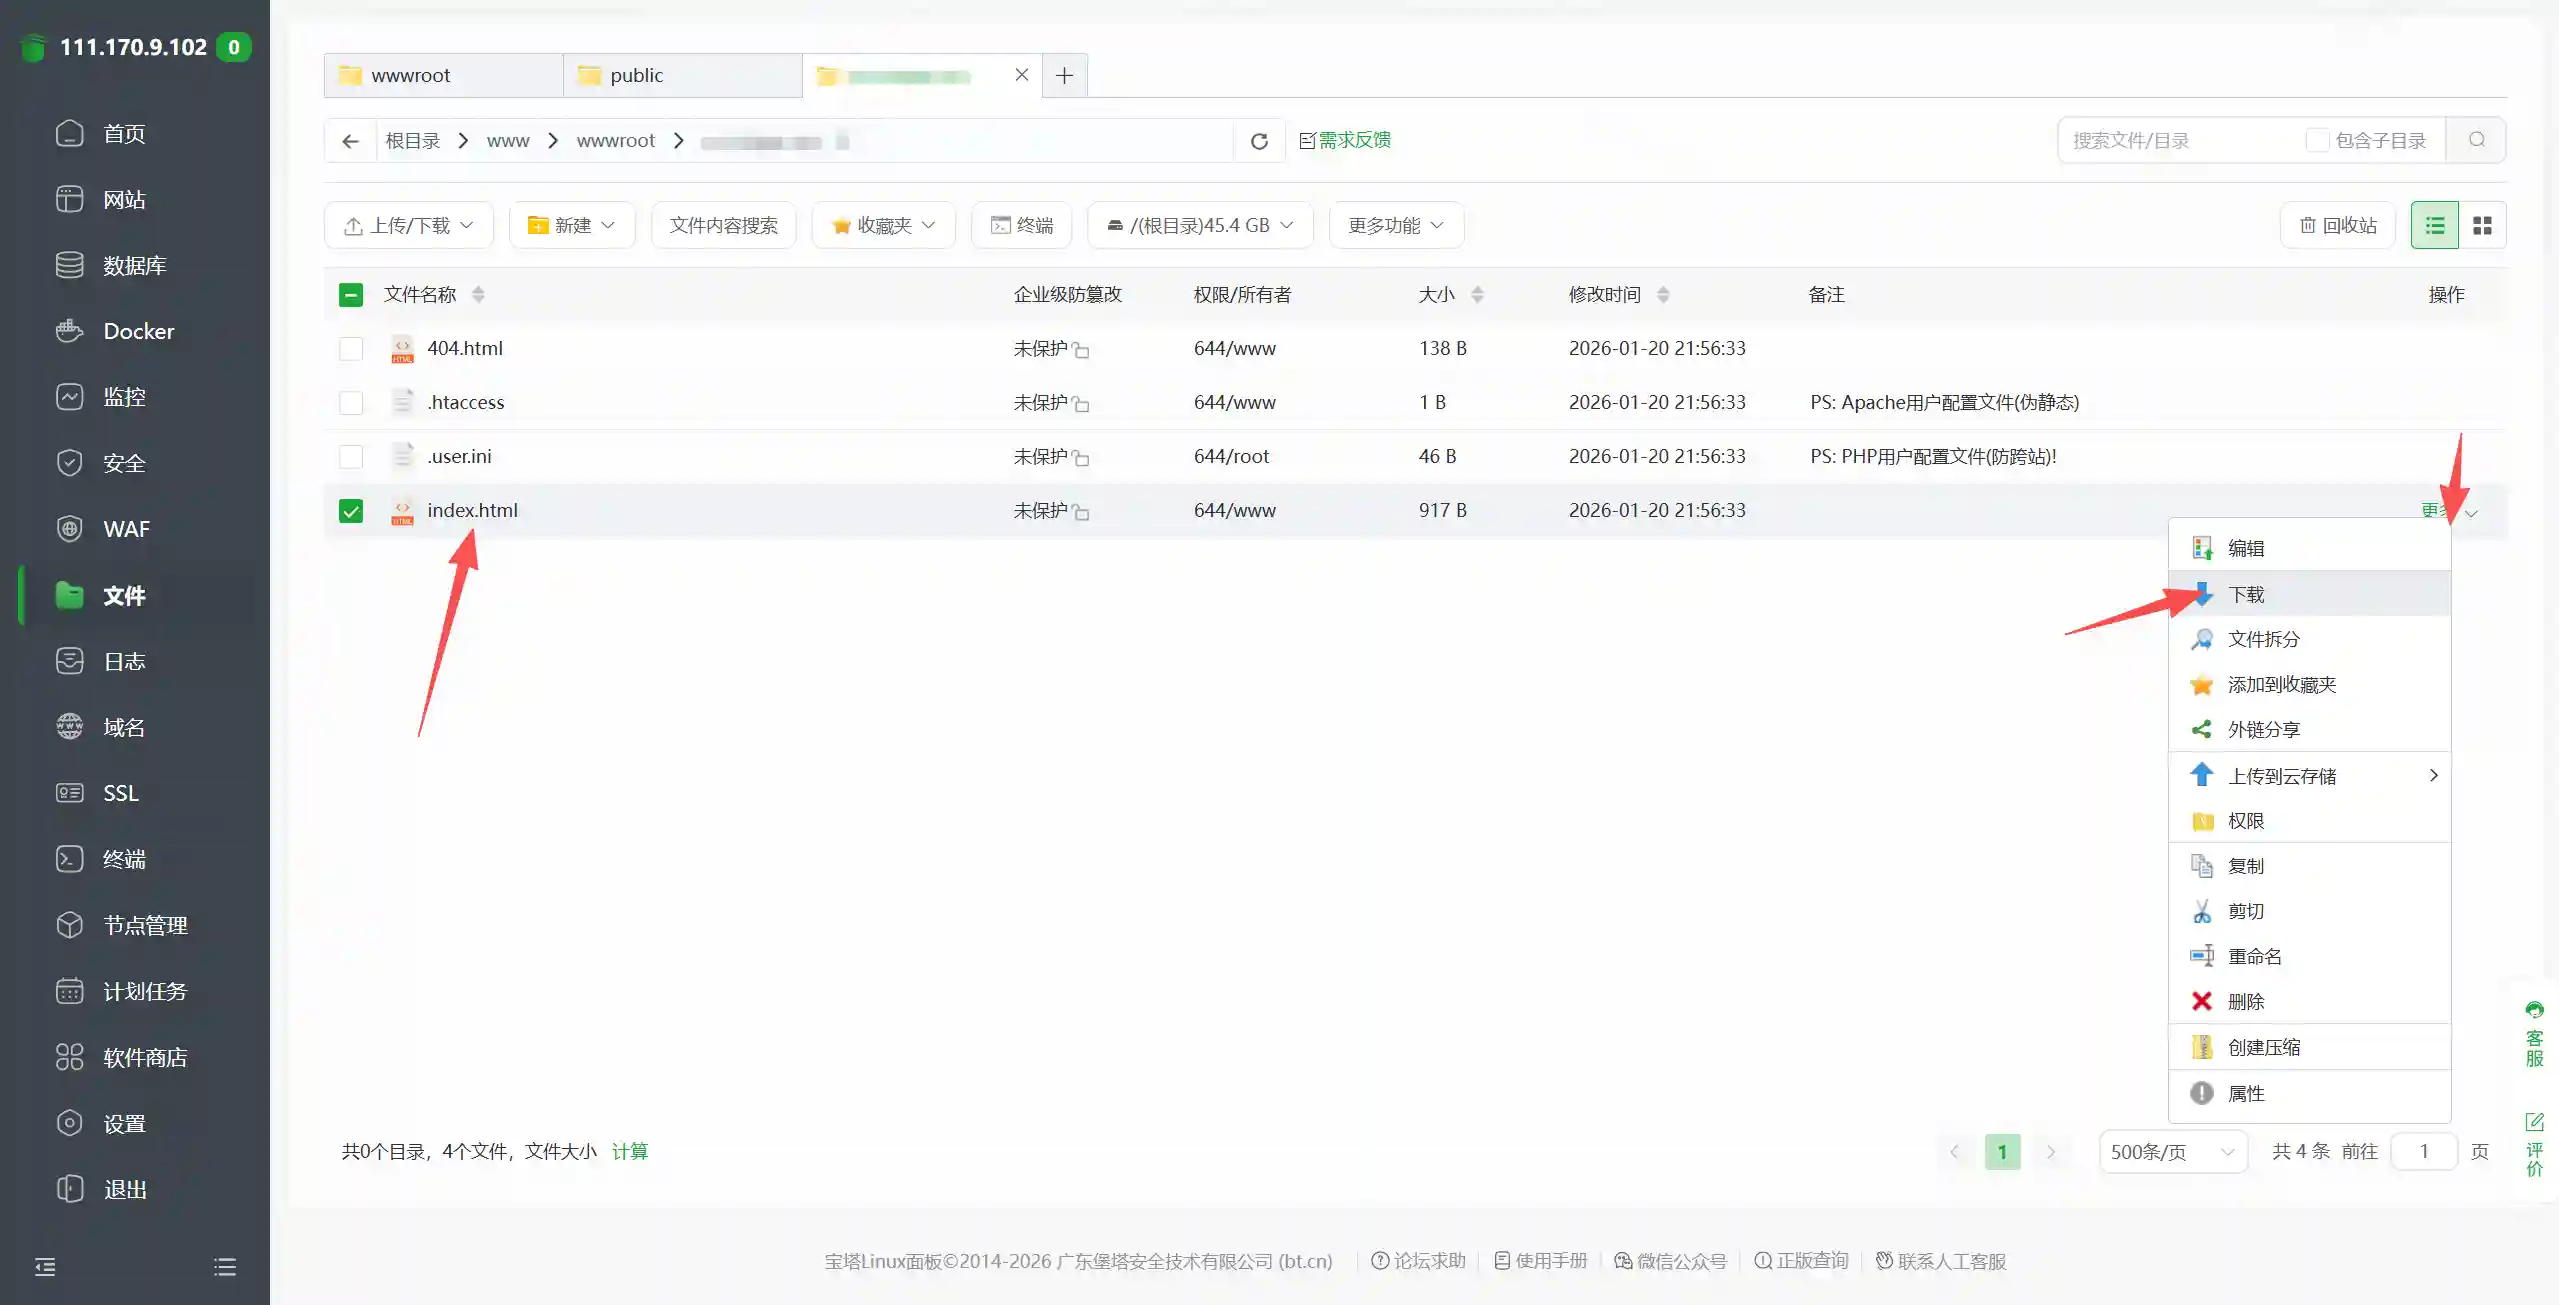
Task: Toggle tamper protection lock for .user.ini
Action: click(1081, 458)
